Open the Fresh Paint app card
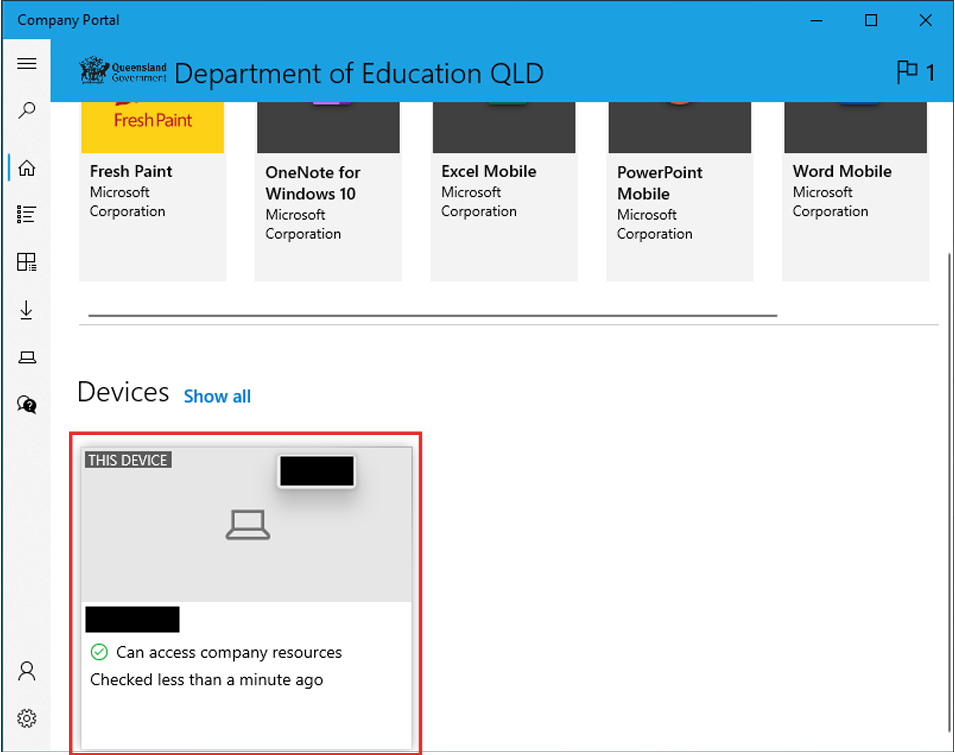The image size is (955, 755). [153, 191]
